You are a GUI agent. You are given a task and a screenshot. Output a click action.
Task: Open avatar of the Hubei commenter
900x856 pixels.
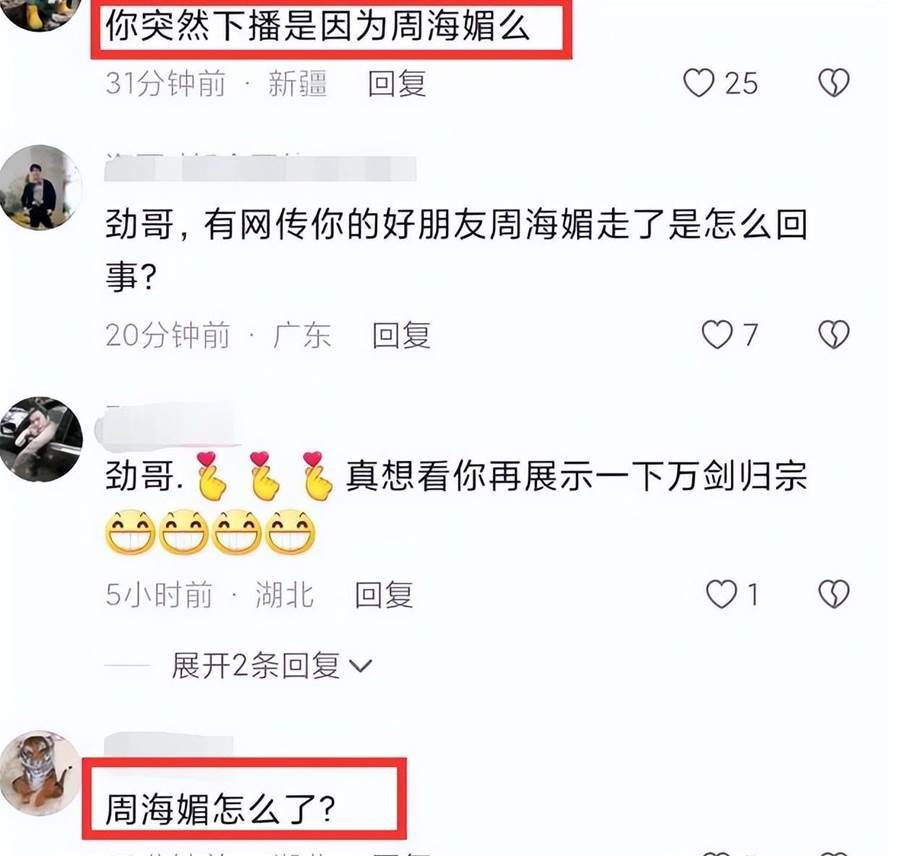[41, 439]
